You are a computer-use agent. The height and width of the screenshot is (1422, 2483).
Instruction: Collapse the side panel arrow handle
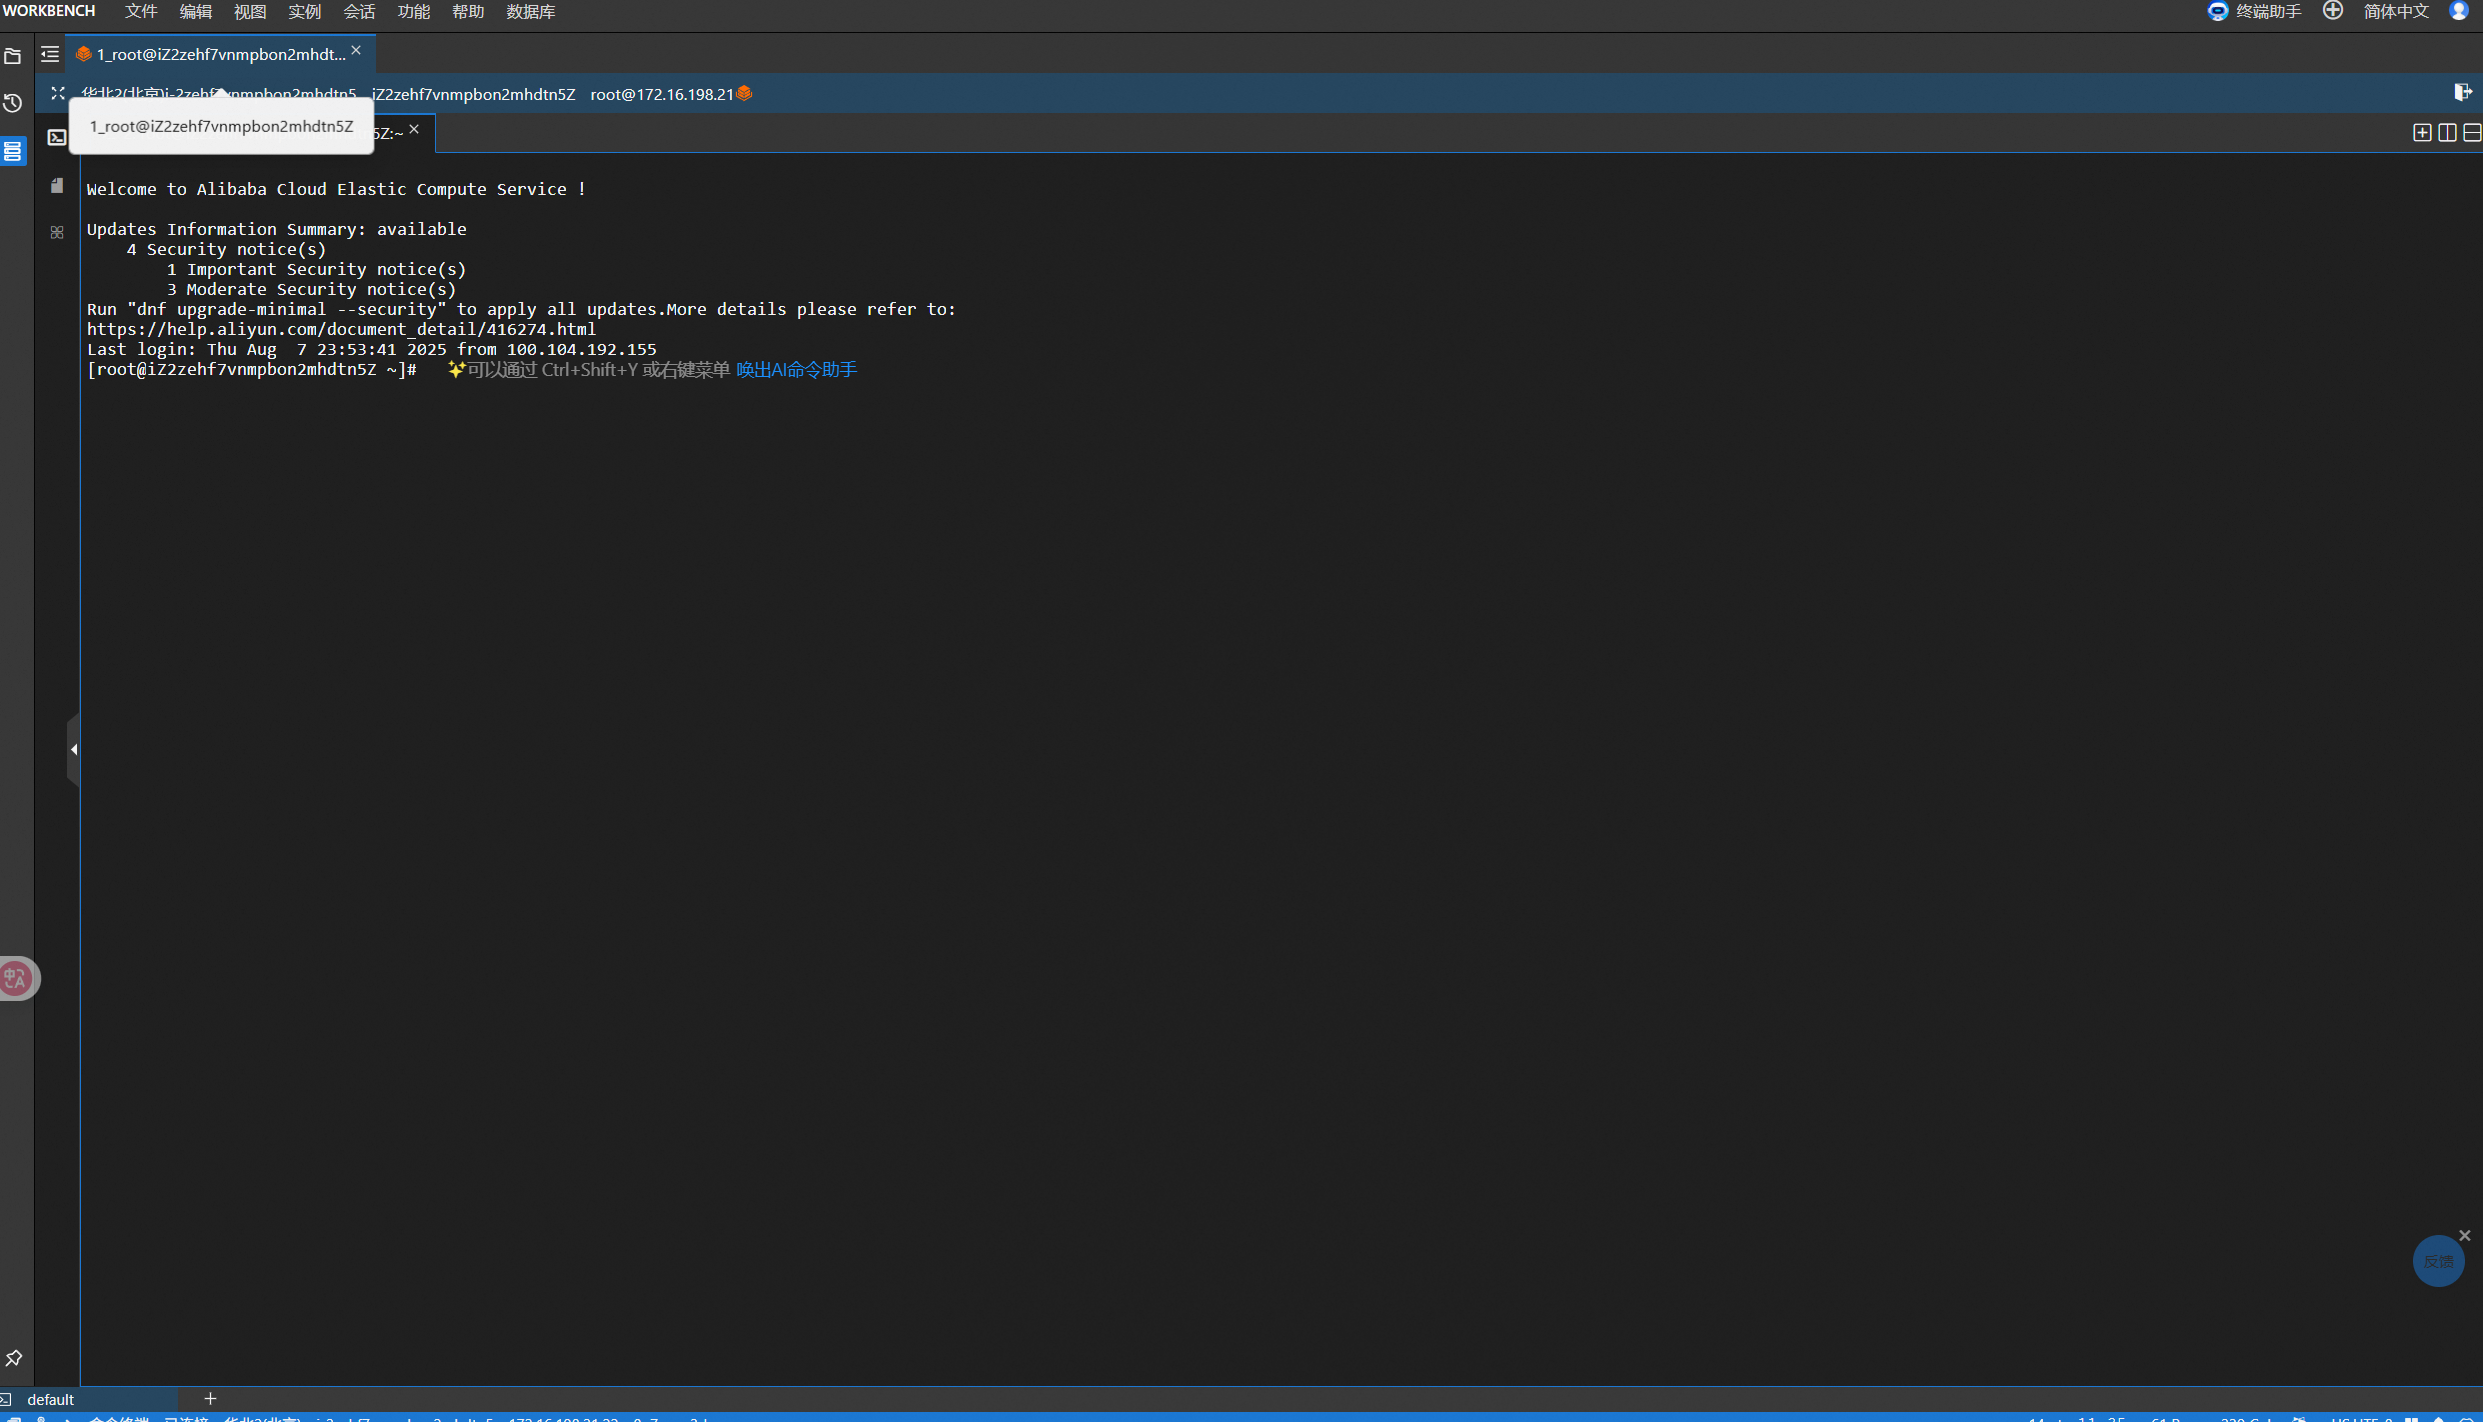click(73, 749)
